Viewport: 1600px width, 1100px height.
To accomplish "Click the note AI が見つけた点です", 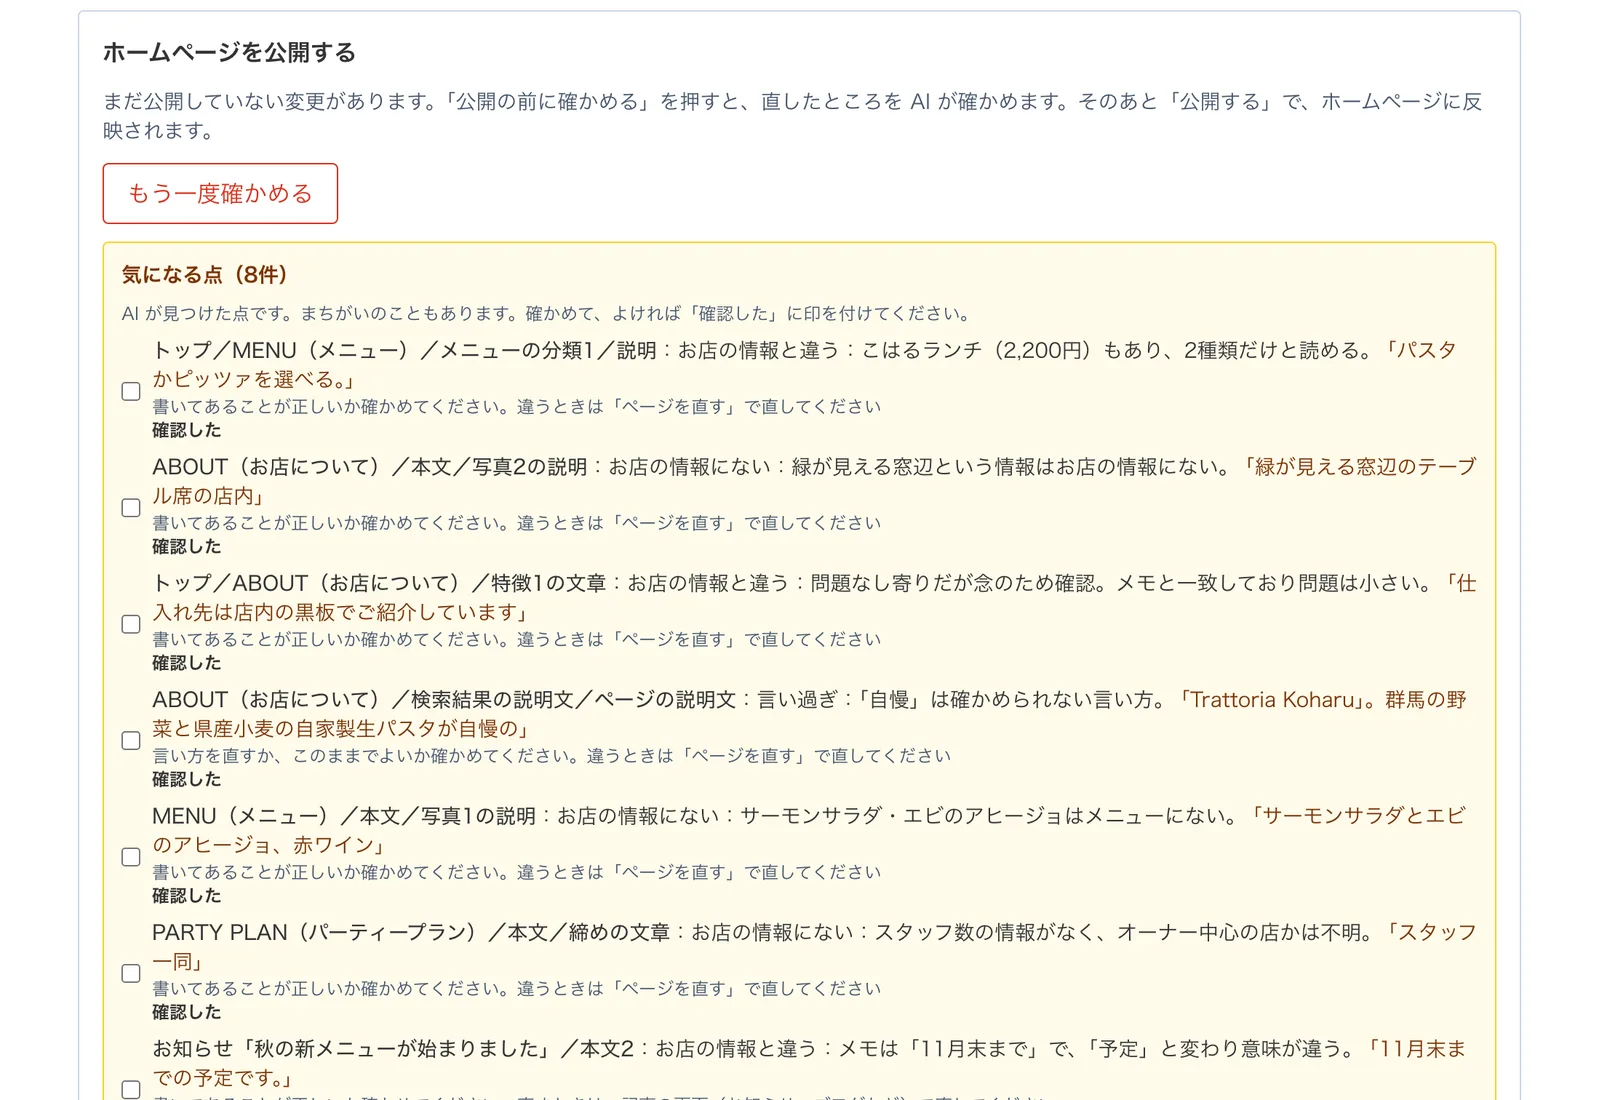I will (547, 314).
